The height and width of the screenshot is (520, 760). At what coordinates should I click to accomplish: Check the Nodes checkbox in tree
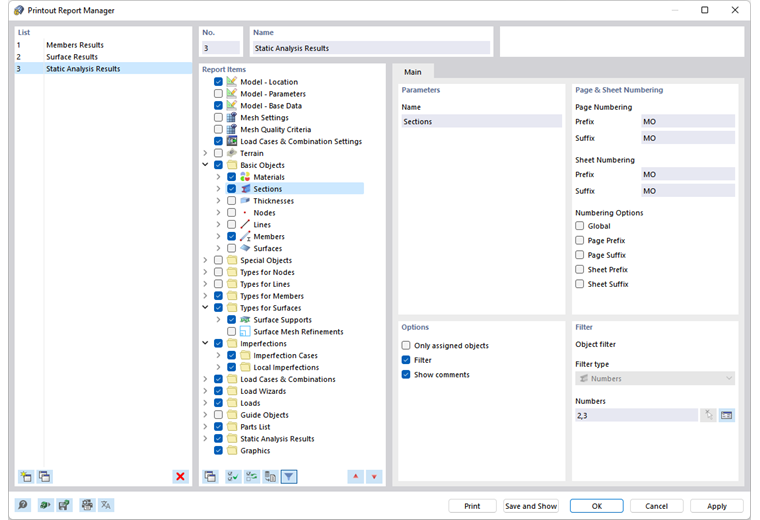tap(232, 213)
